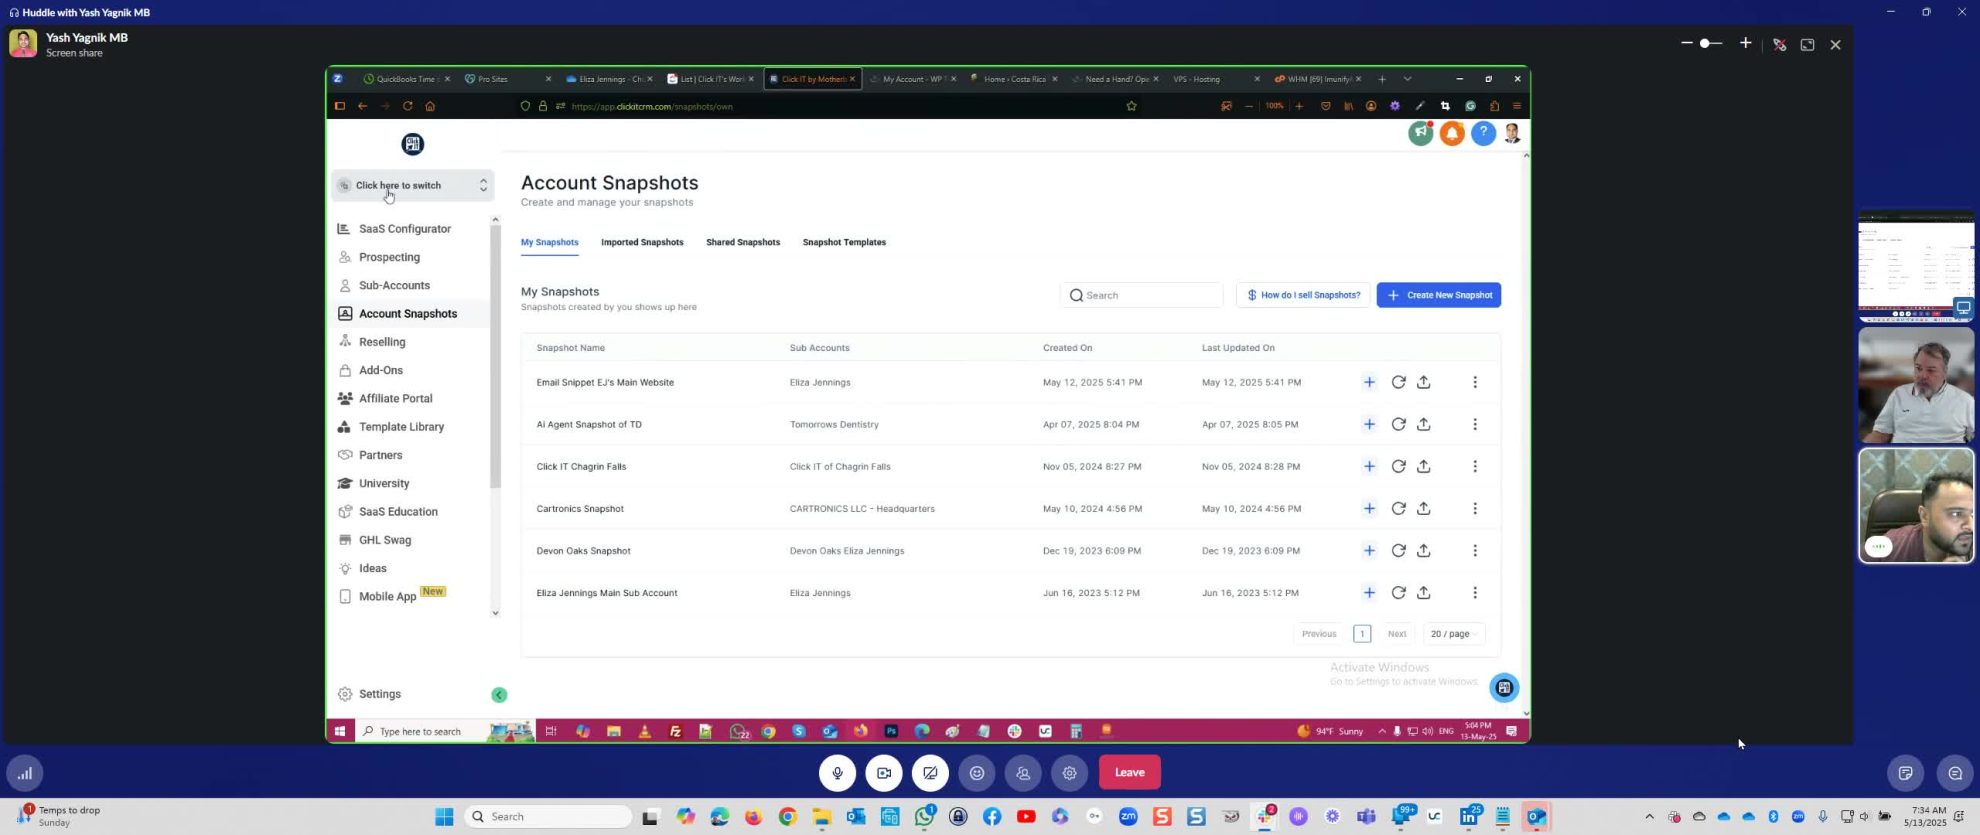The image size is (1980, 835).
Task: Toggle screen sharing in the huddle
Action: [x=930, y=773]
